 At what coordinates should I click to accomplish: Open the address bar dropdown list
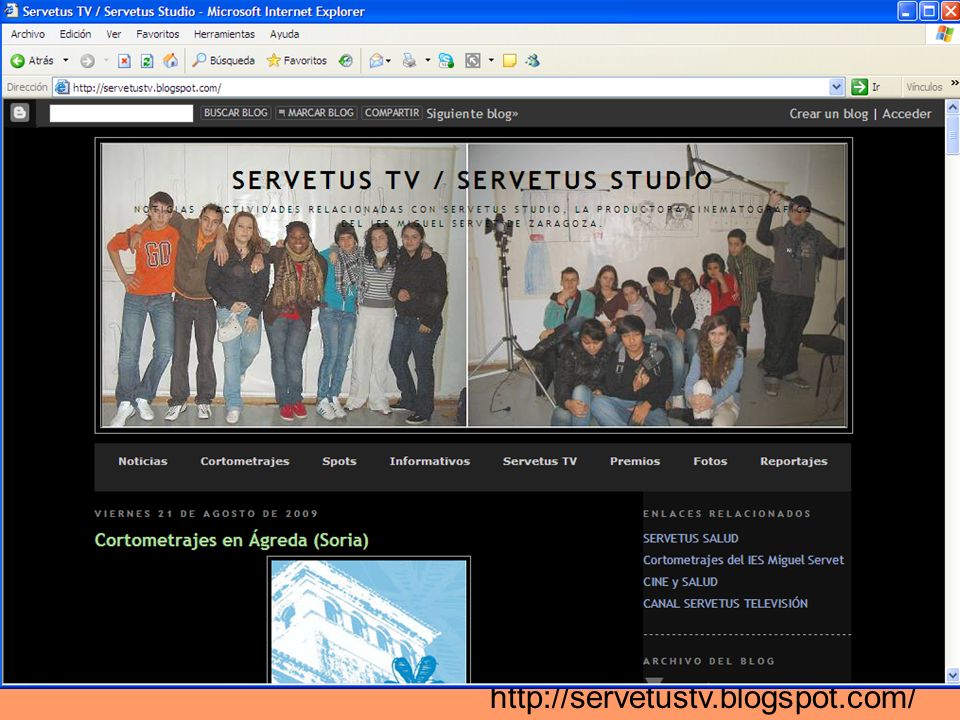836,88
